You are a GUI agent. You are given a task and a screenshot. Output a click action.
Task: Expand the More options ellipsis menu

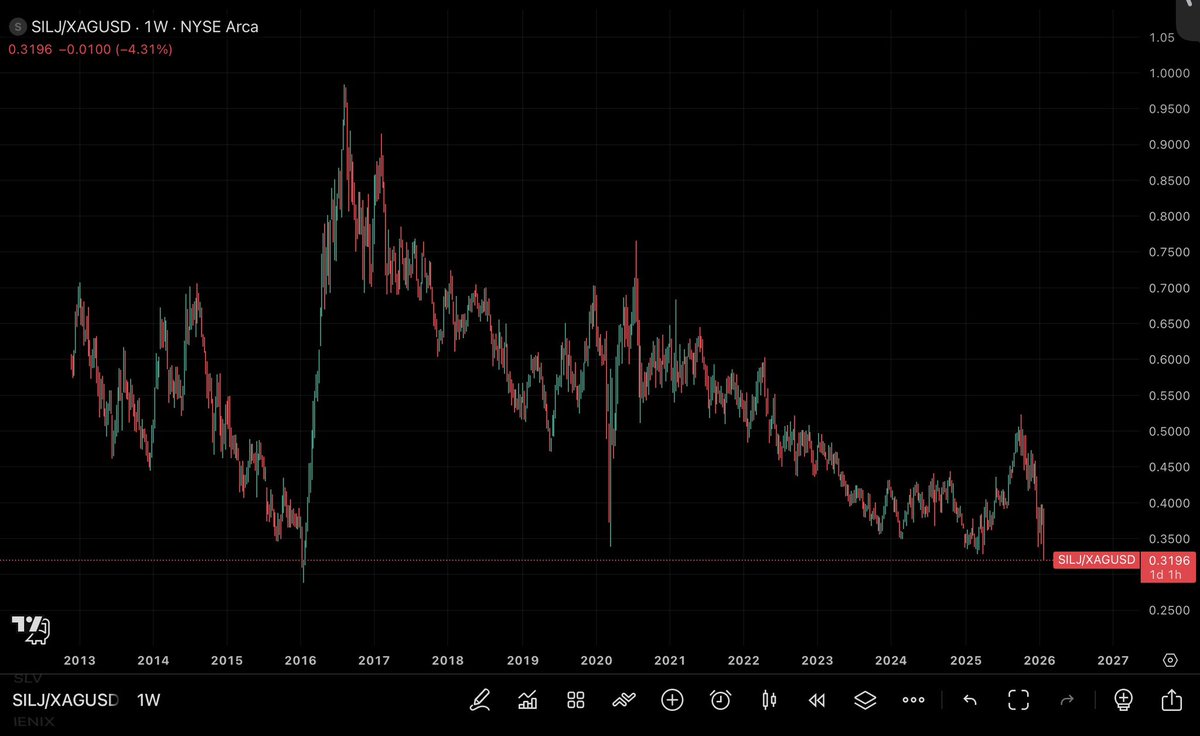(x=912, y=700)
